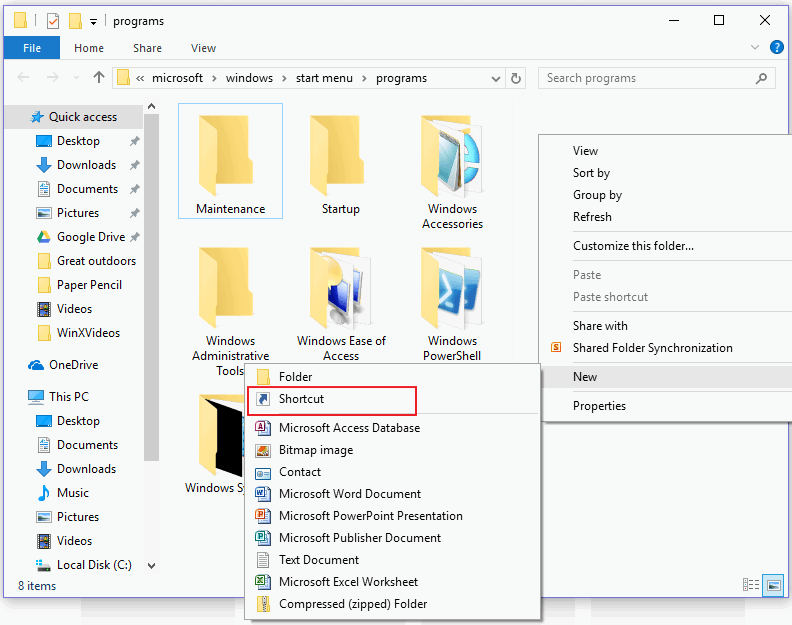Click the windows path segment

[249, 78]
